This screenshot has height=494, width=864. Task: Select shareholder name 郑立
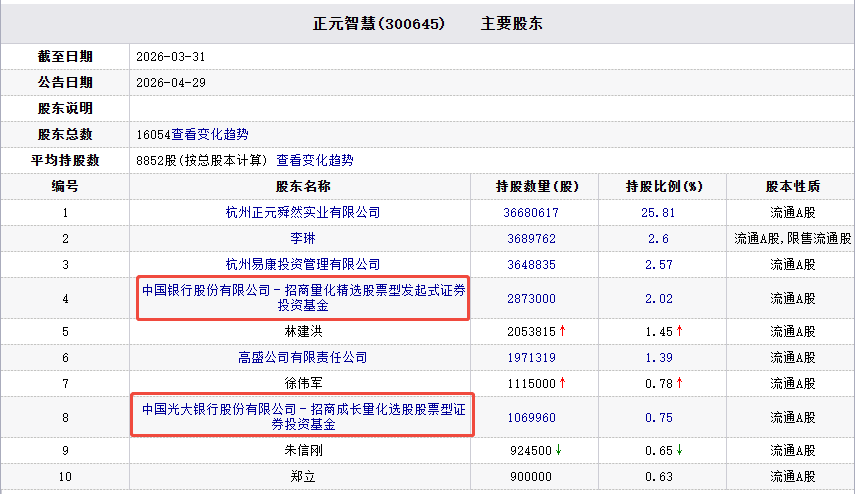303,476
